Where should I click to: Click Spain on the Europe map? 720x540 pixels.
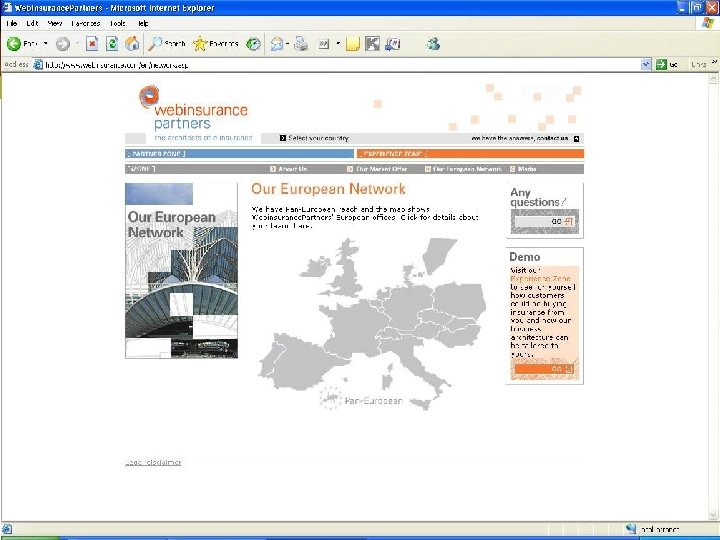pos(305,363)
